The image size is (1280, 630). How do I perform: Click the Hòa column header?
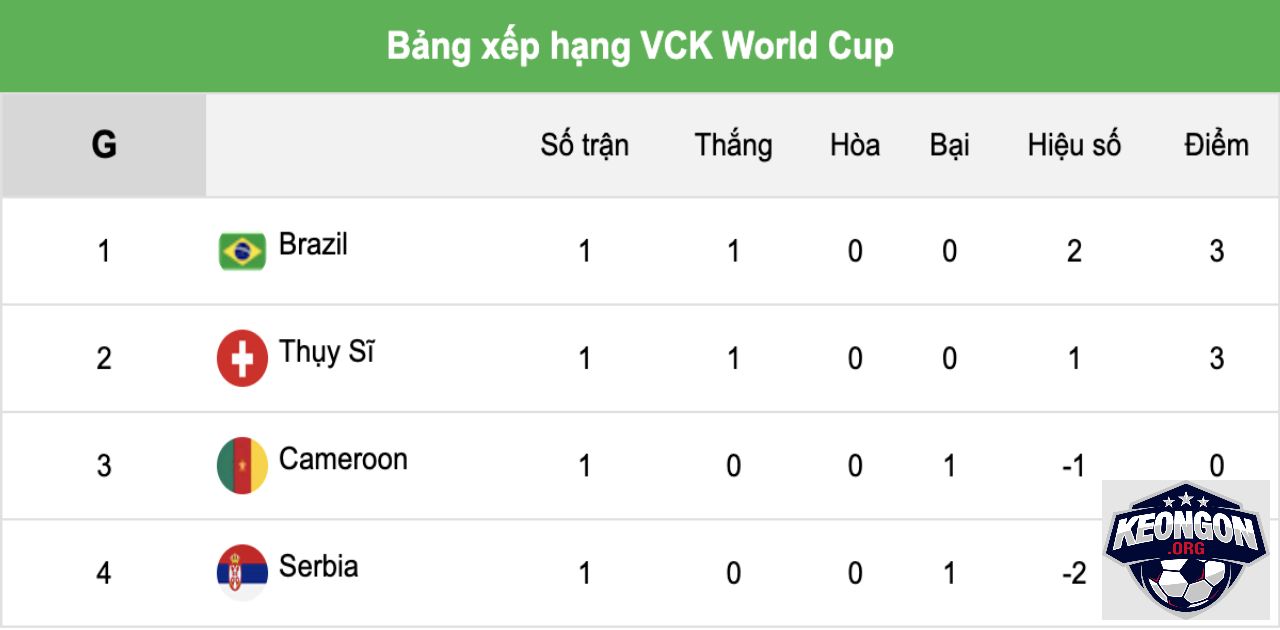(x=855, y=145)
